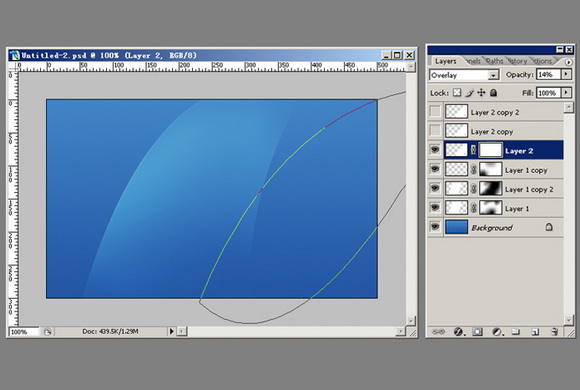Switch to the Paths tab
Image resolution: width=580 pixels, height=390 pixels.
pos(494,61)
